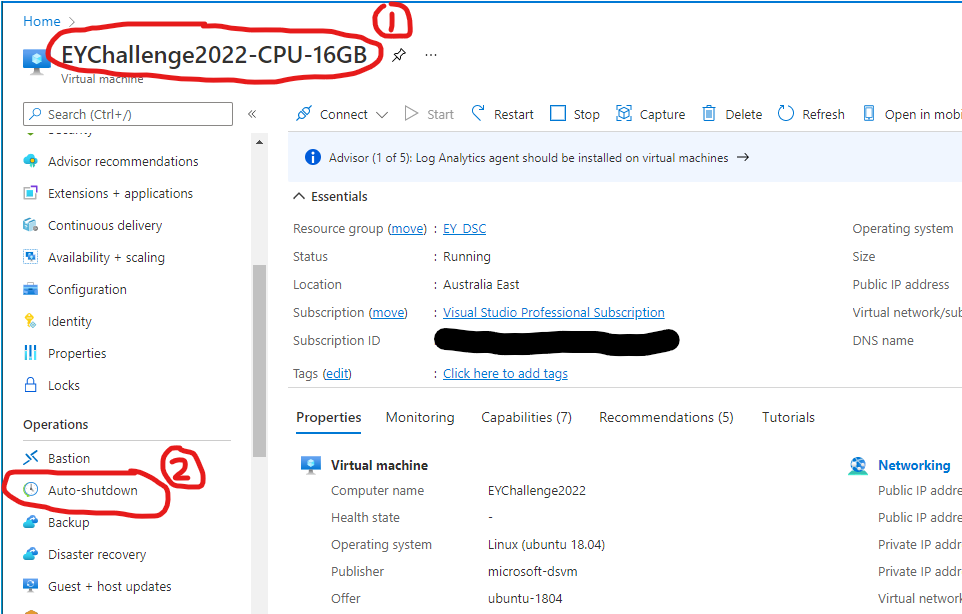Click the Configuration toolbox icon
Screen dimensions: 962x614
tap(31, 289)
